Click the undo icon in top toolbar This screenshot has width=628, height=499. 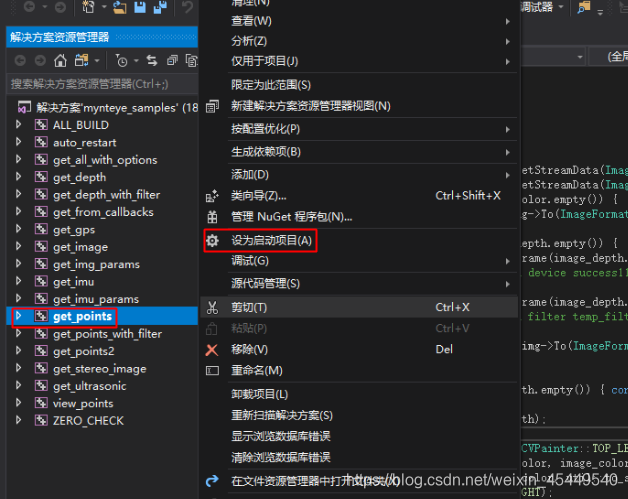click(x=187, y=7)
